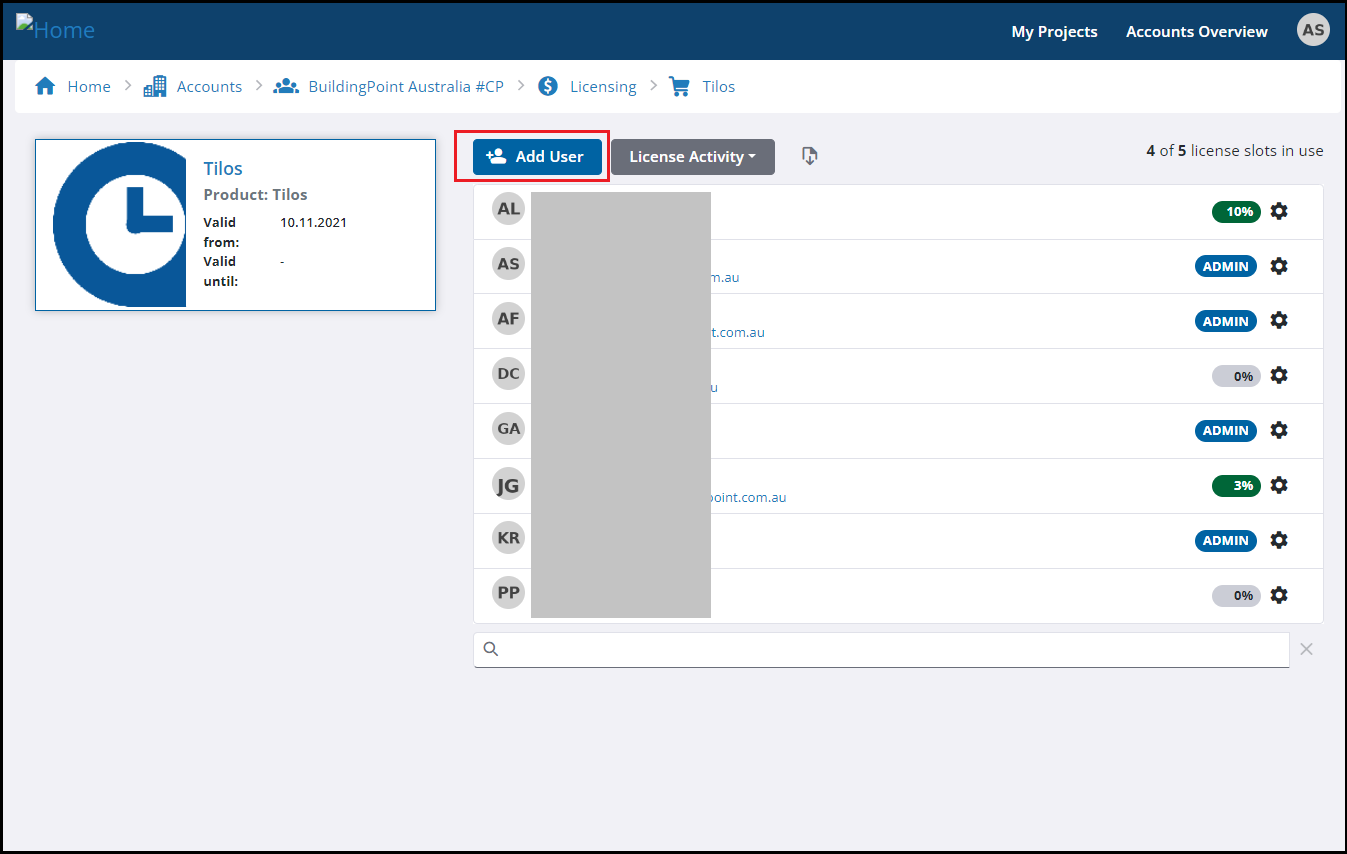1347x854 pixels.
Task: Click the BuildingPoint Australia group icon
Action: (286, 86)
